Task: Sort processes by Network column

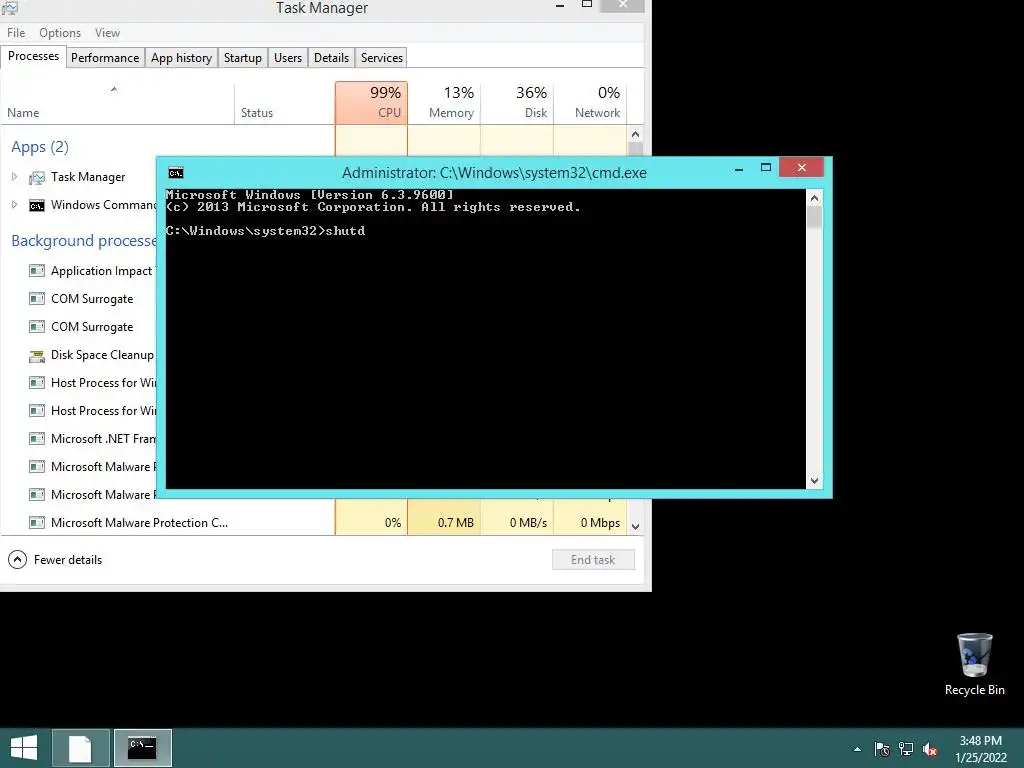Action: click(x=590, y=103)
